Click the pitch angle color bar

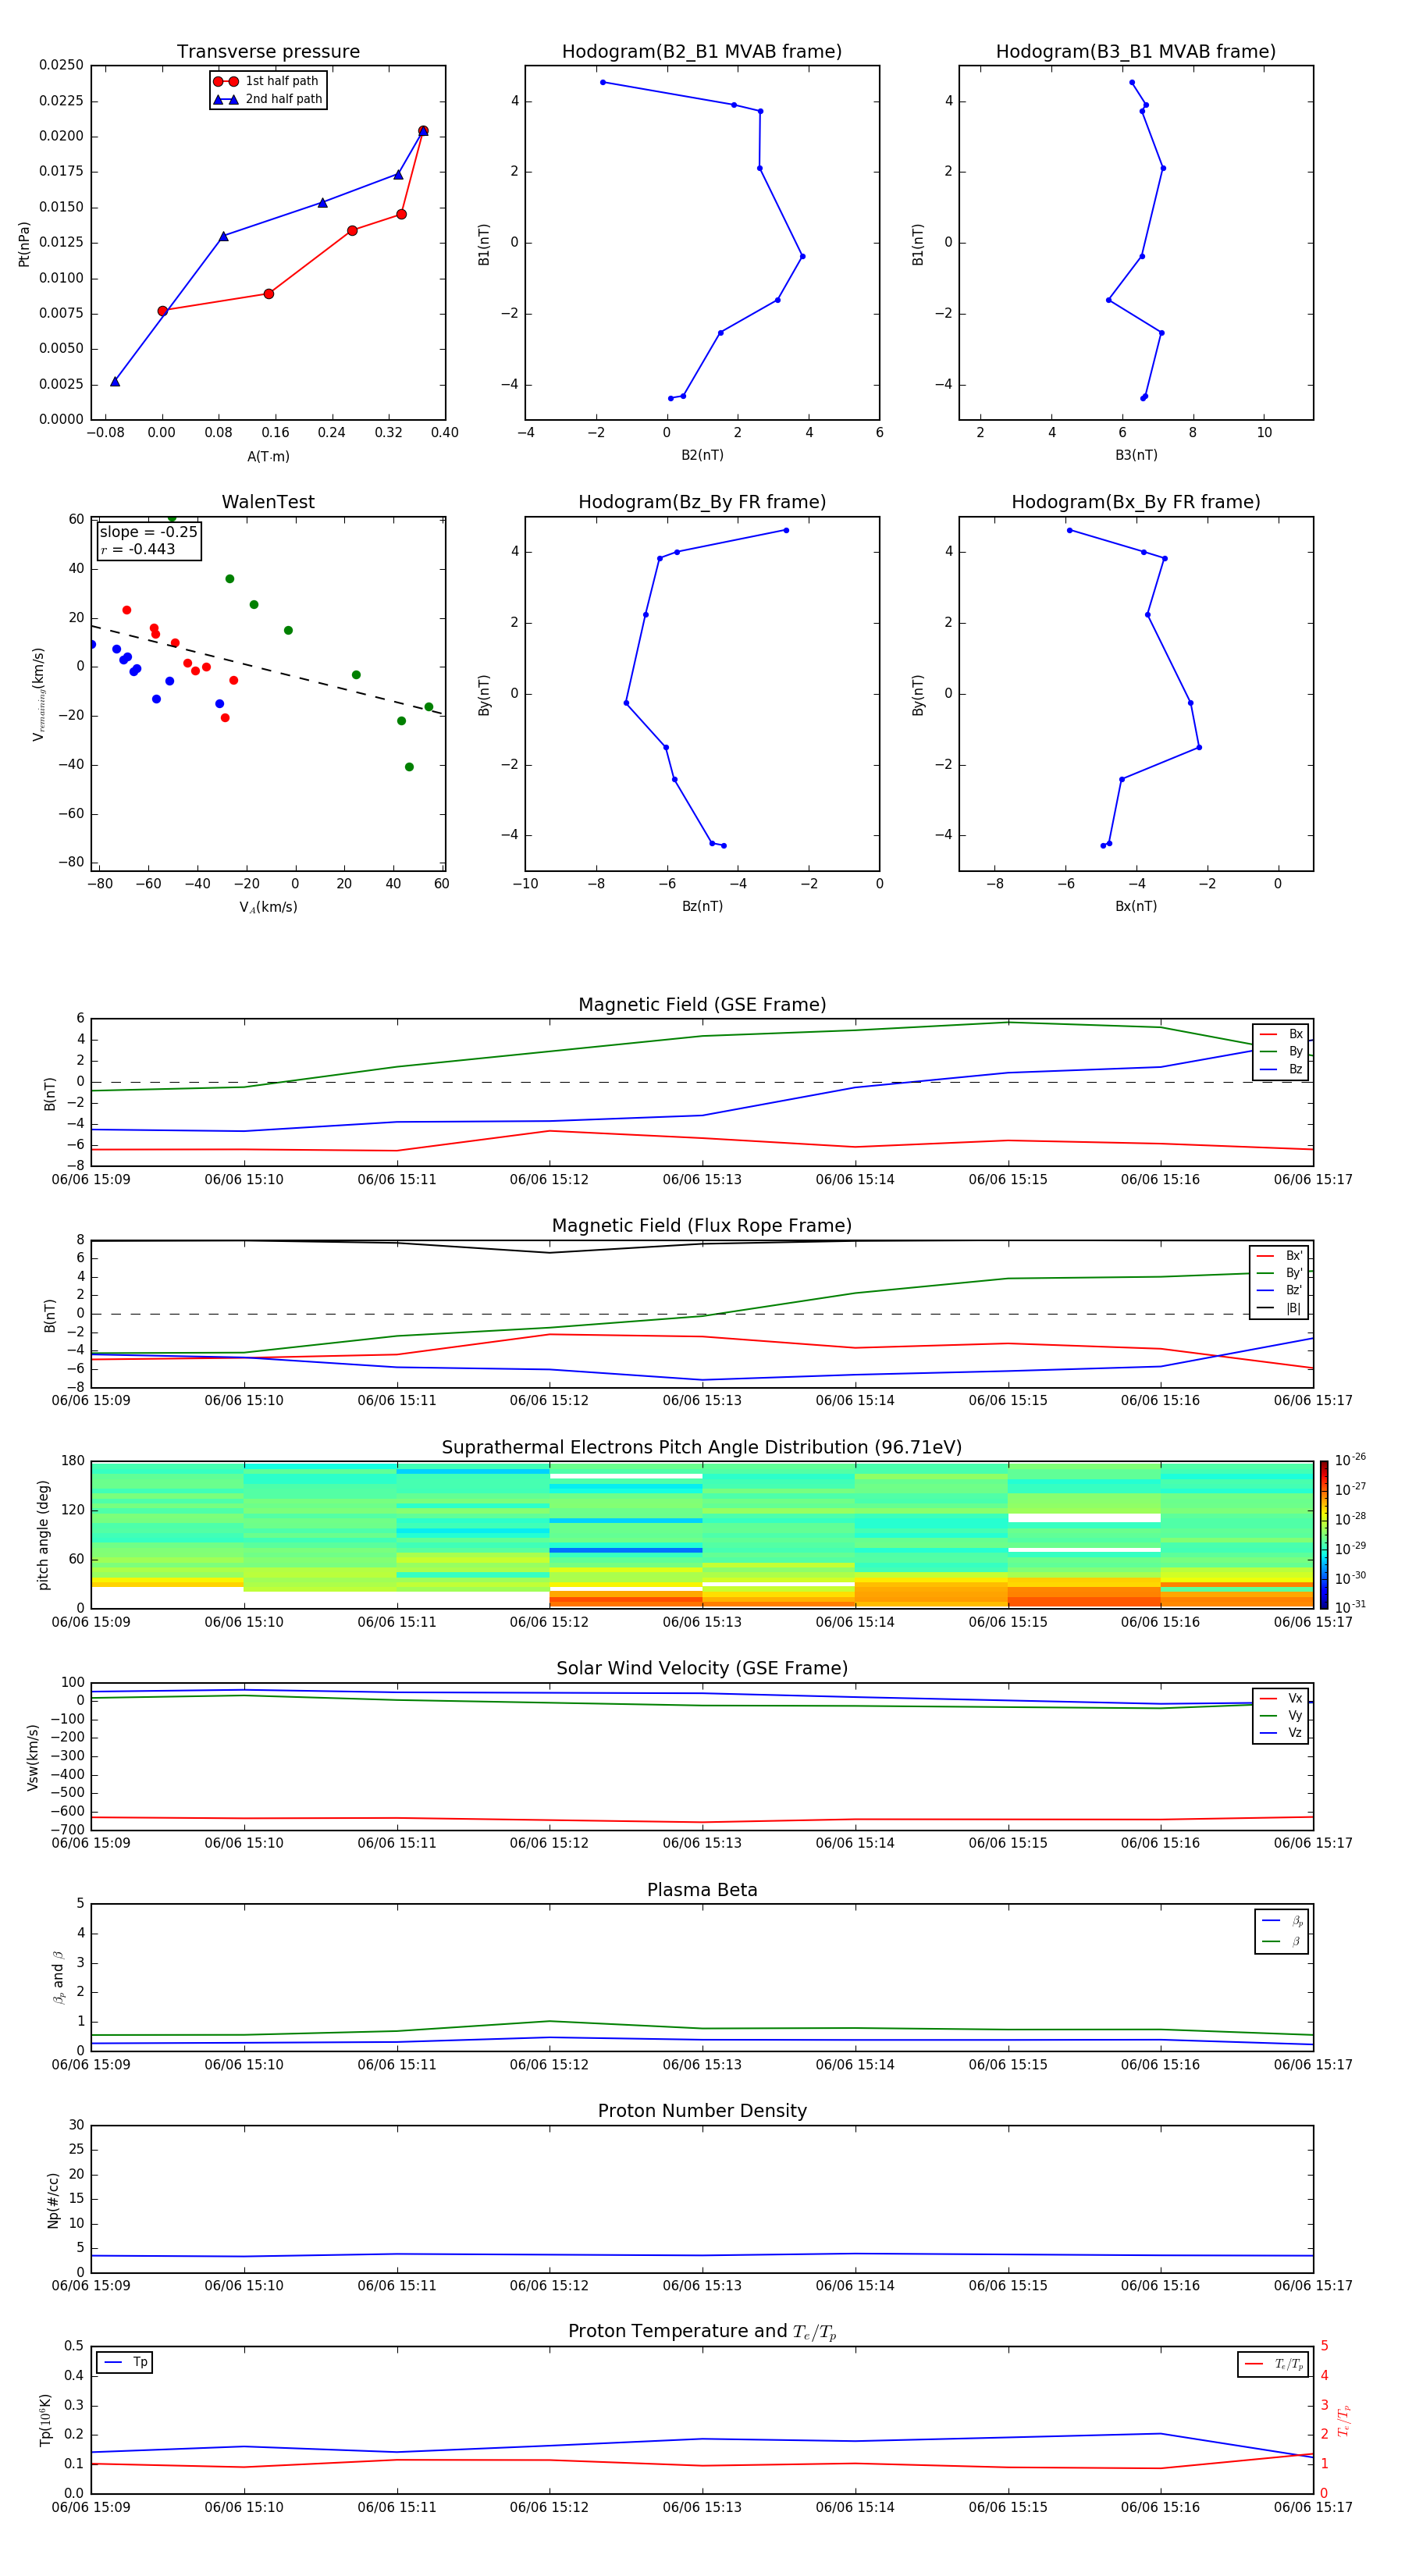tap(1323, 1535)
